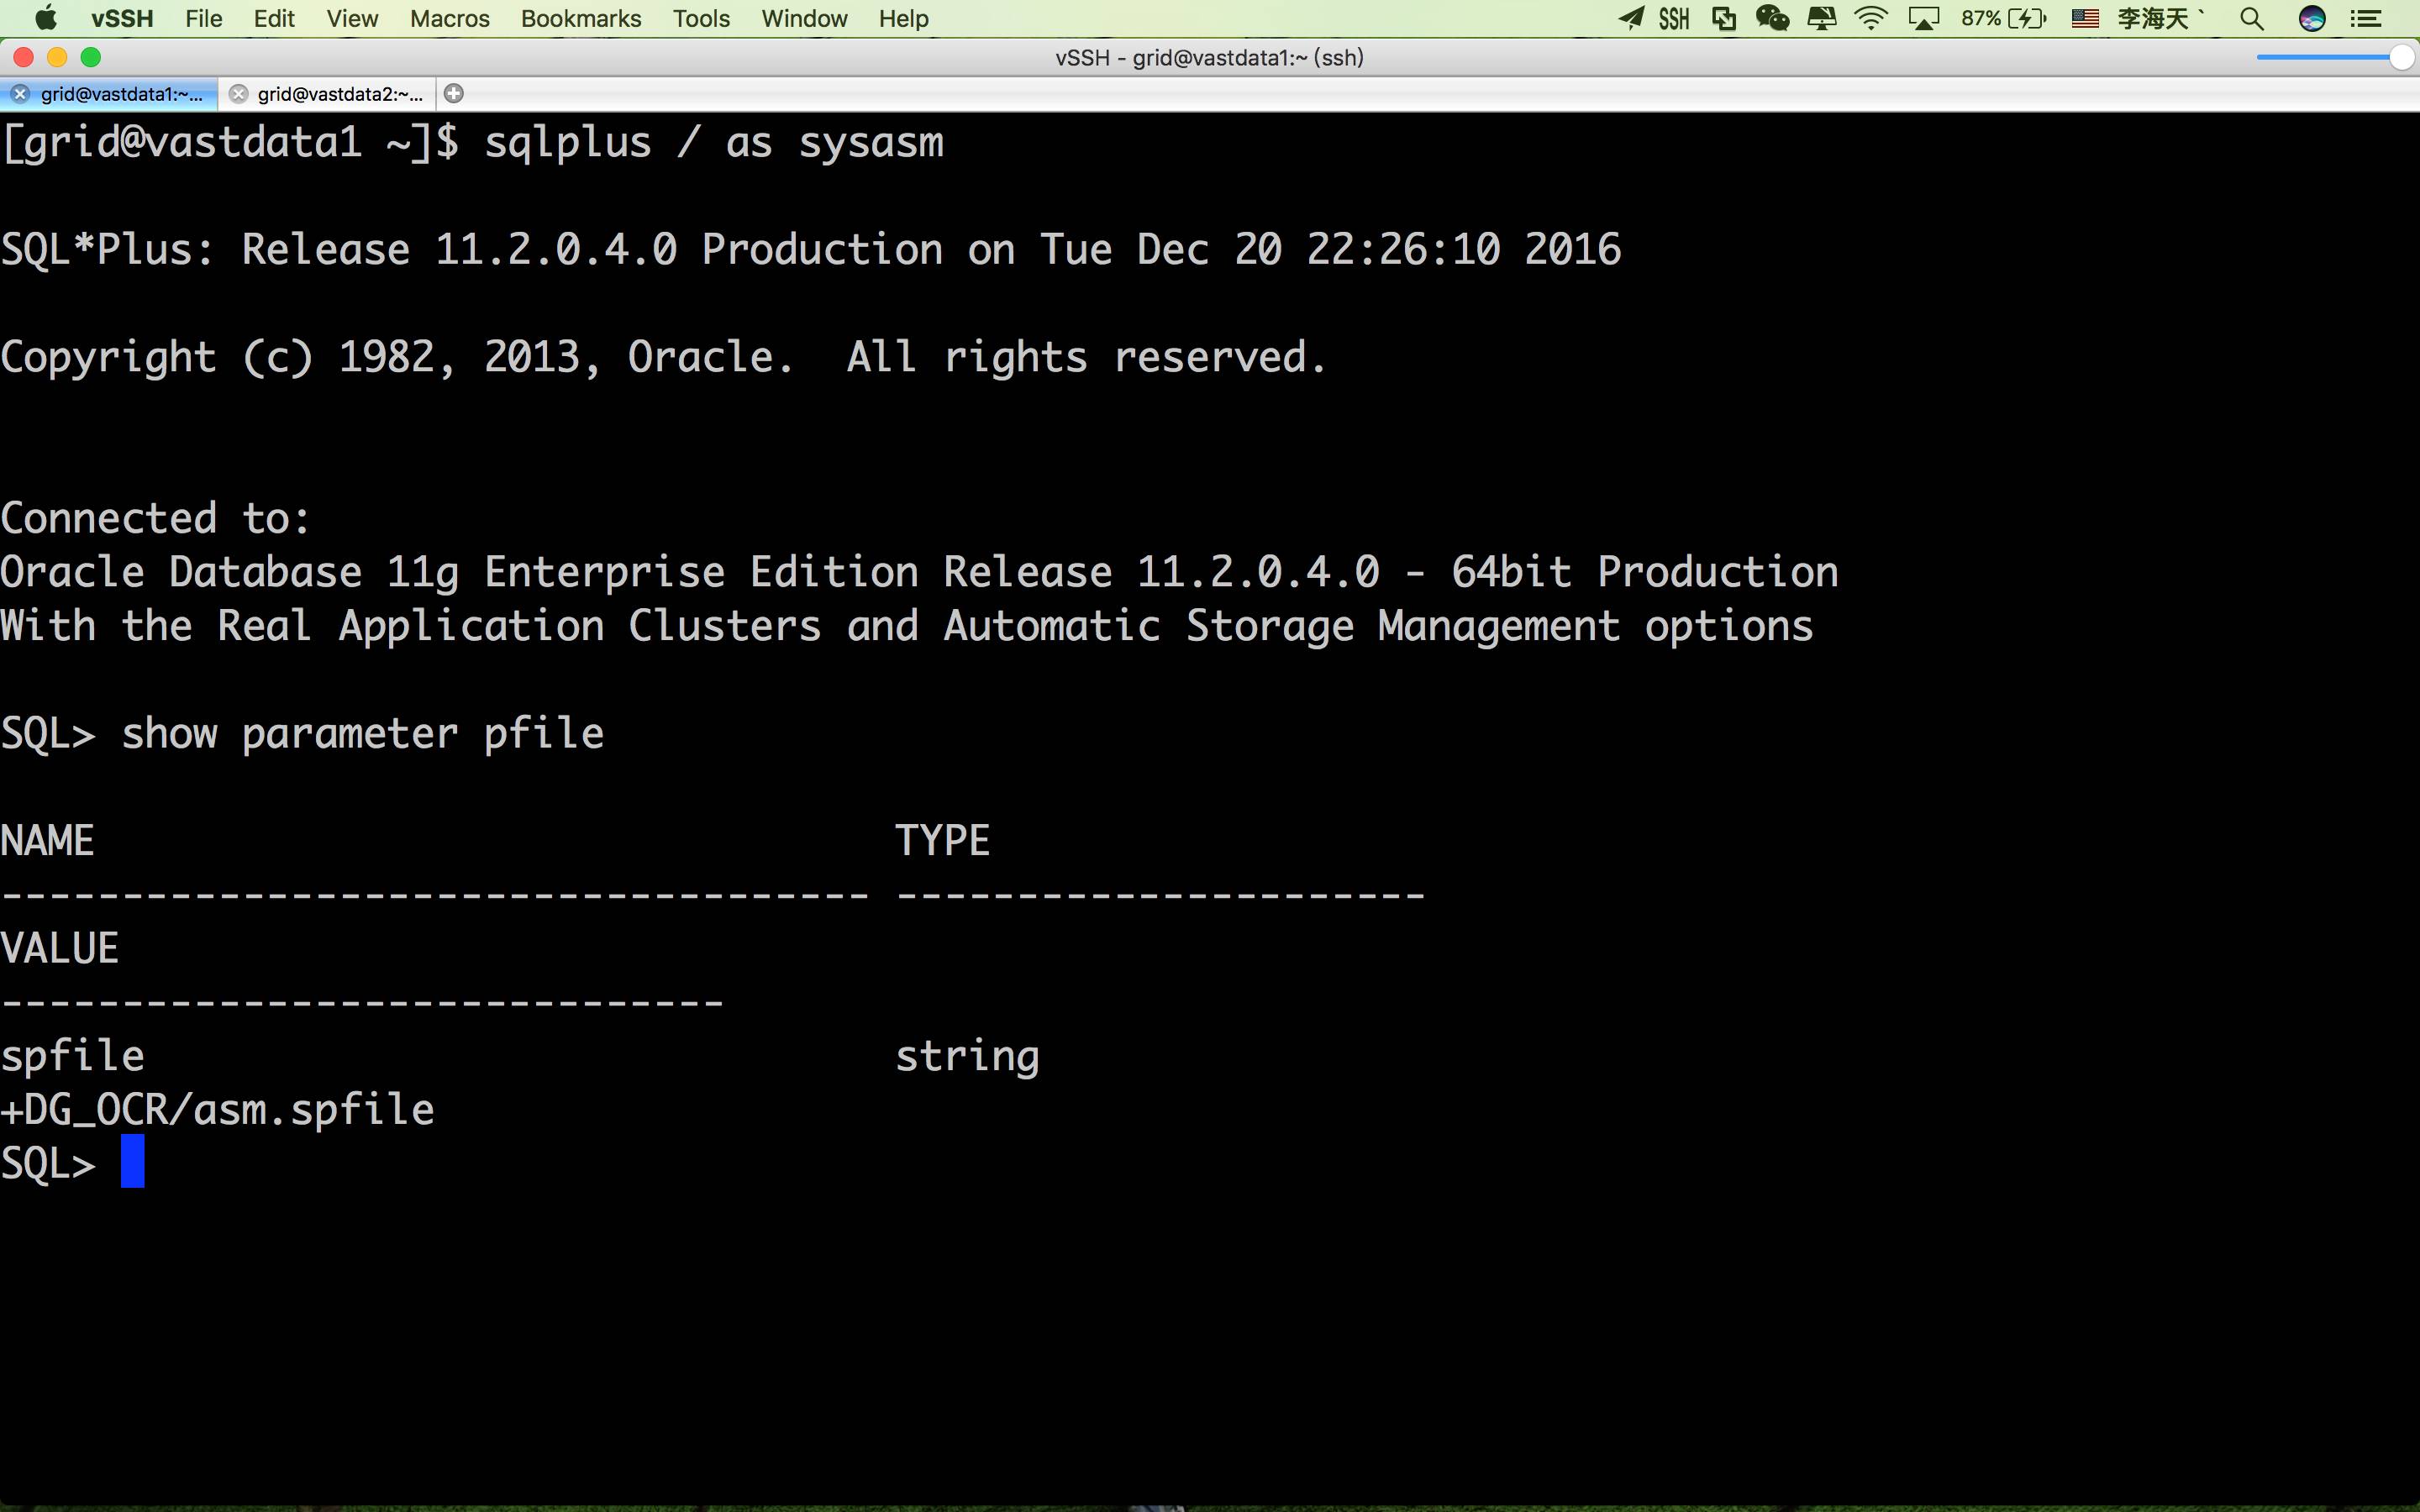Image resolution: width=2420 pixels, height=1512 pixels.
Task: Open the Wi-Fi status menu
Action: tap(1870, 18)
